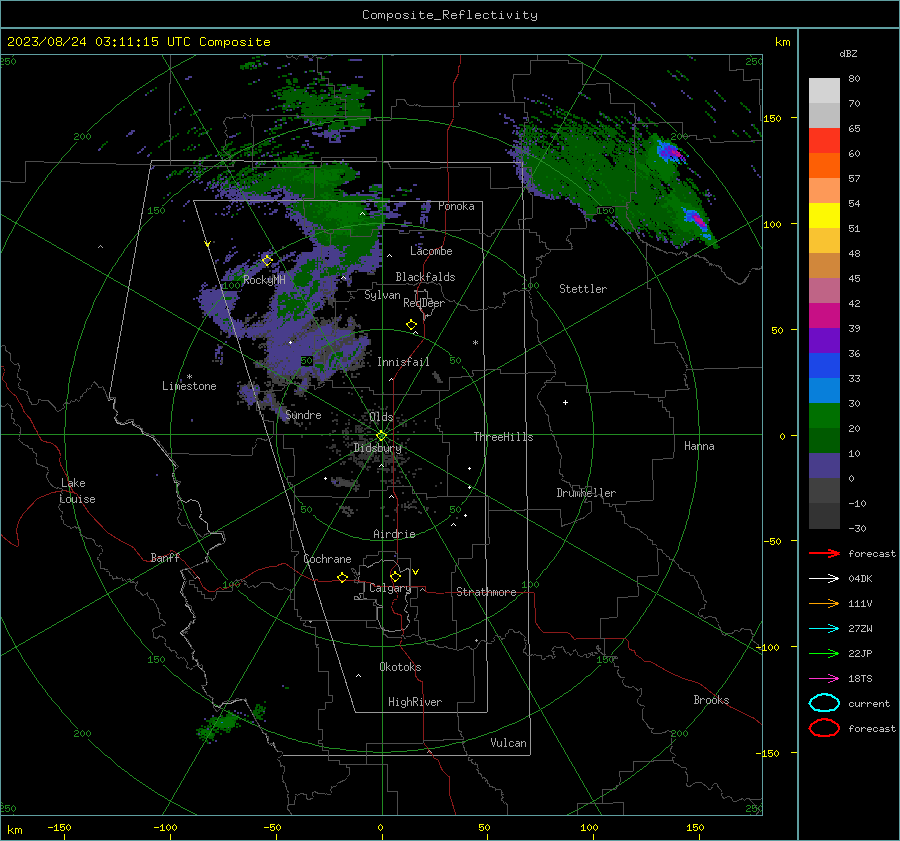Image resolution: width=900 pixels, height=841 pixels.
Task: Click the Sundre label
Action: [303, 414]
